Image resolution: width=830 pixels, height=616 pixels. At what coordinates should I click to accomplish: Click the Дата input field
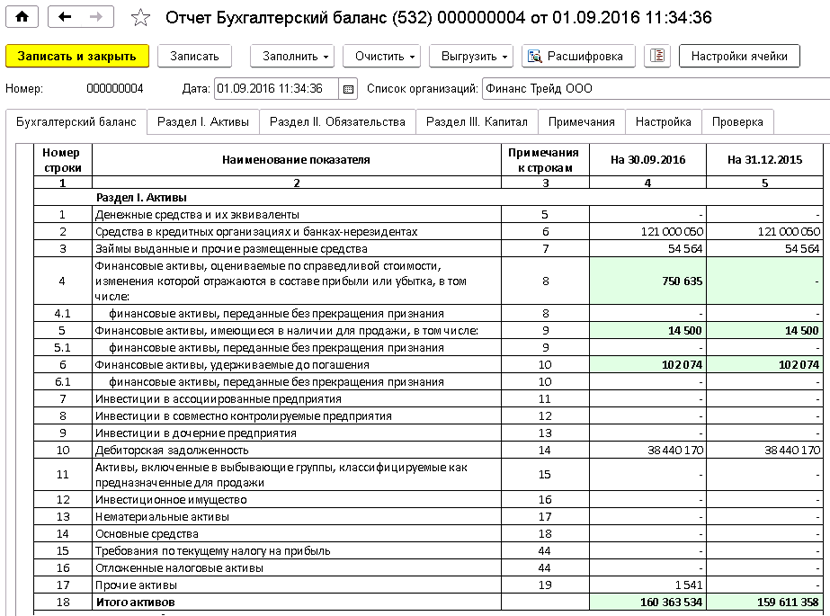275,89
